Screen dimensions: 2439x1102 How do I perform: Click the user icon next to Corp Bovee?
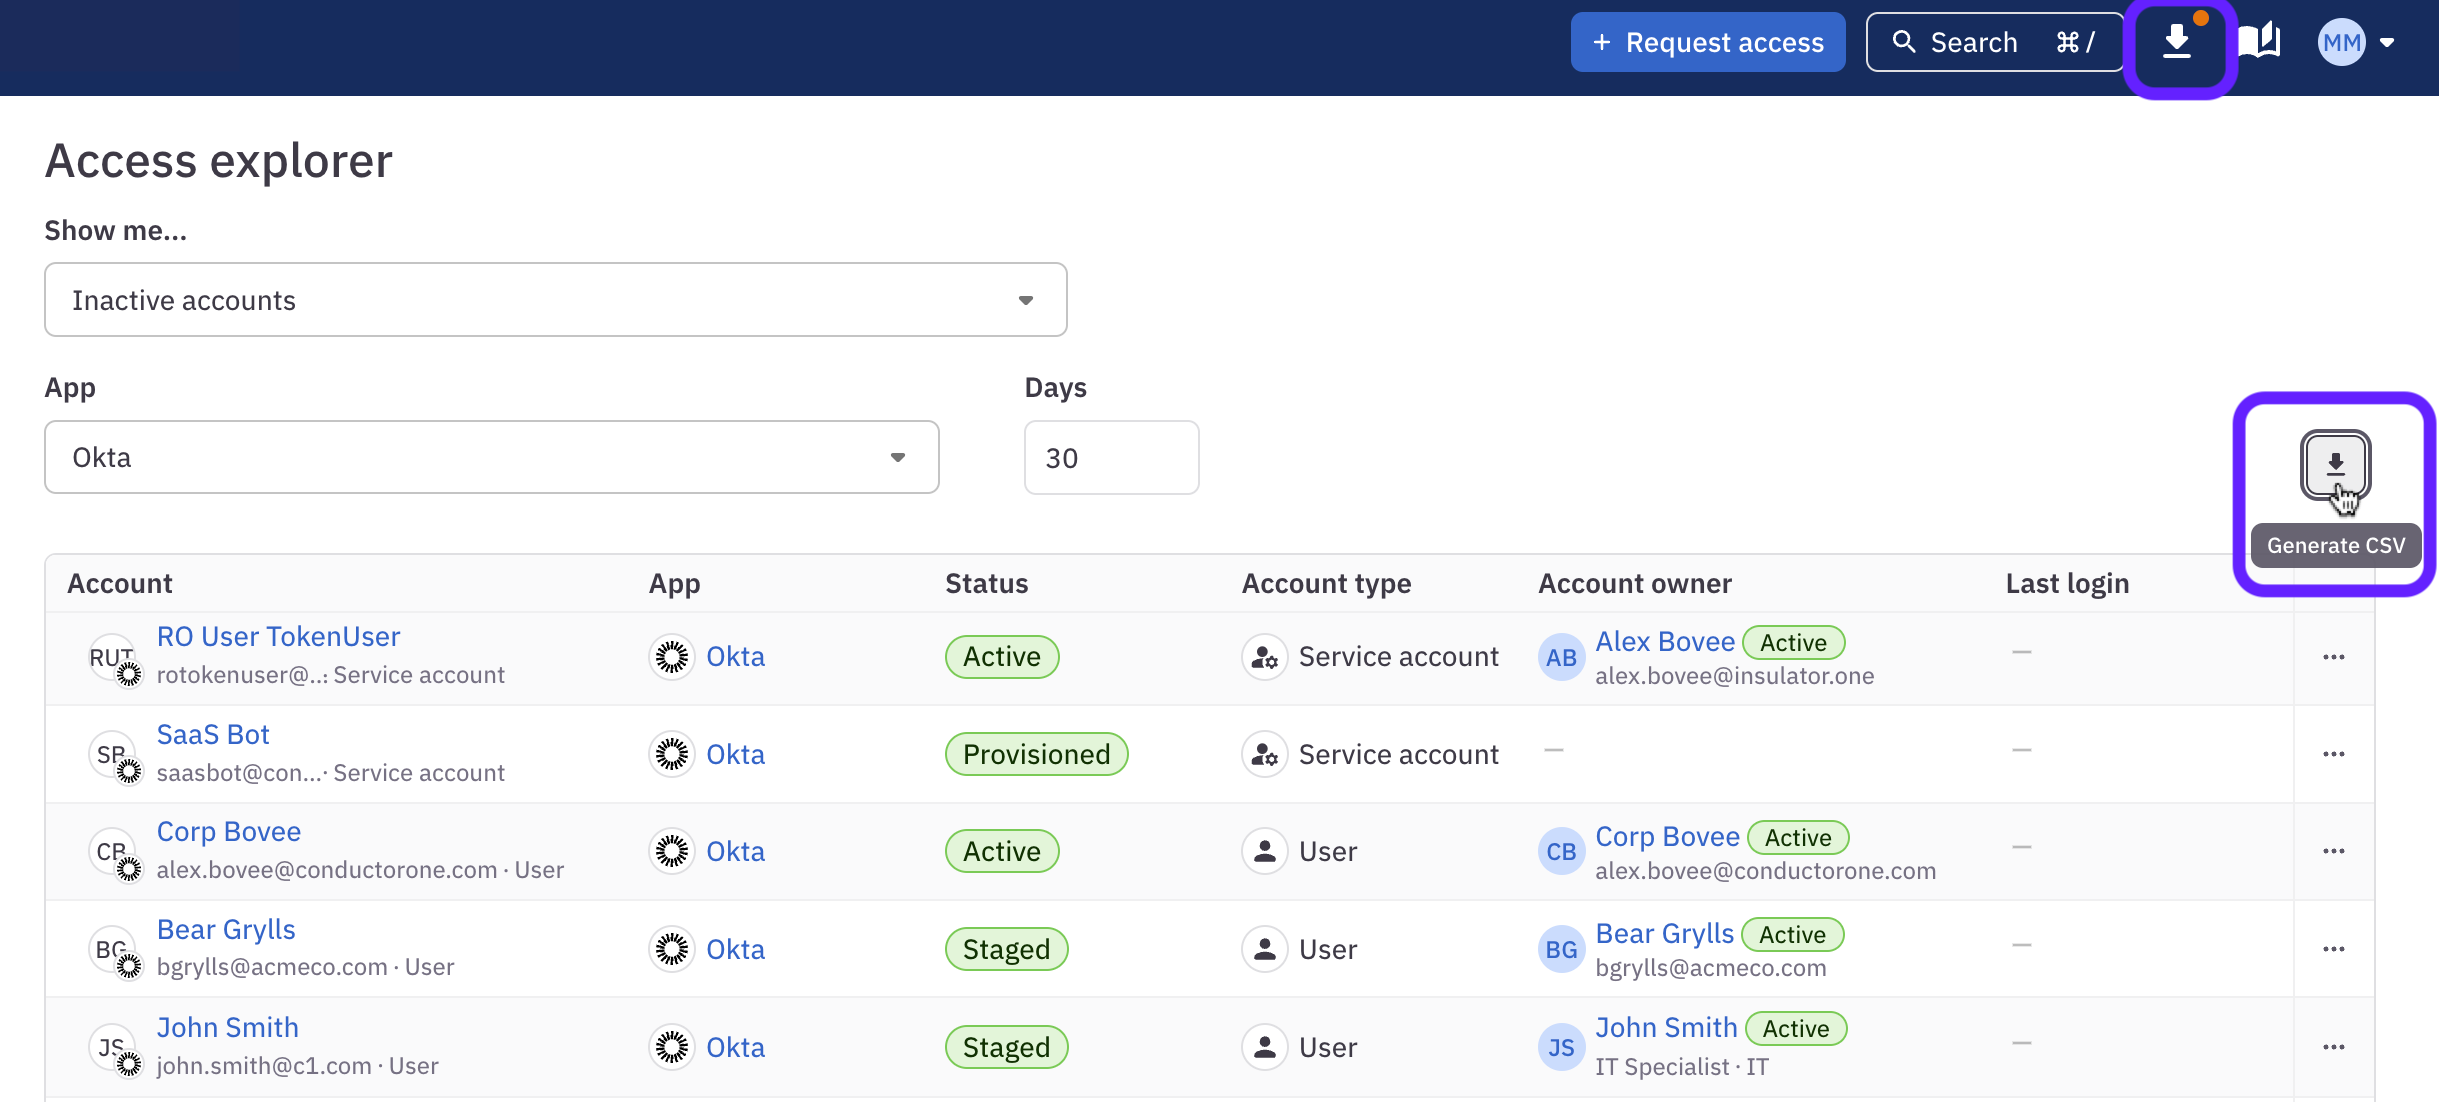[1263, 850]
